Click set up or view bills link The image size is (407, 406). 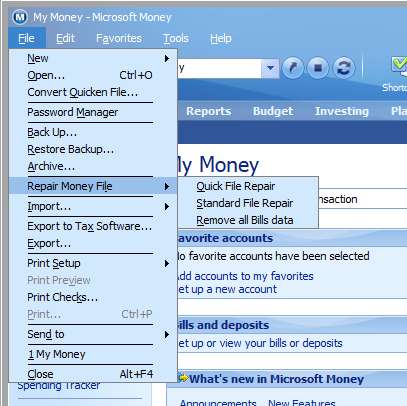(x=260, y=343)
